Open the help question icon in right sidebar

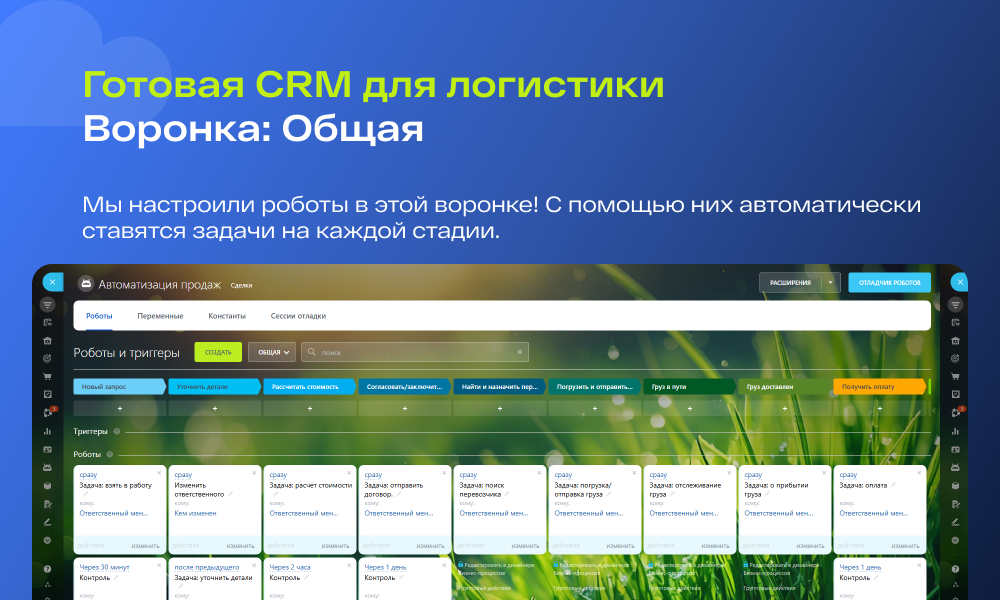955,569
